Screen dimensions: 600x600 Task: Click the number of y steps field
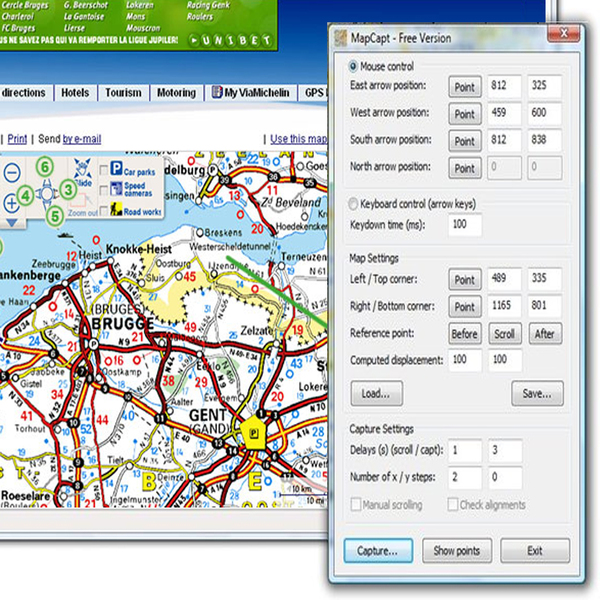click(x=505, y=478)
